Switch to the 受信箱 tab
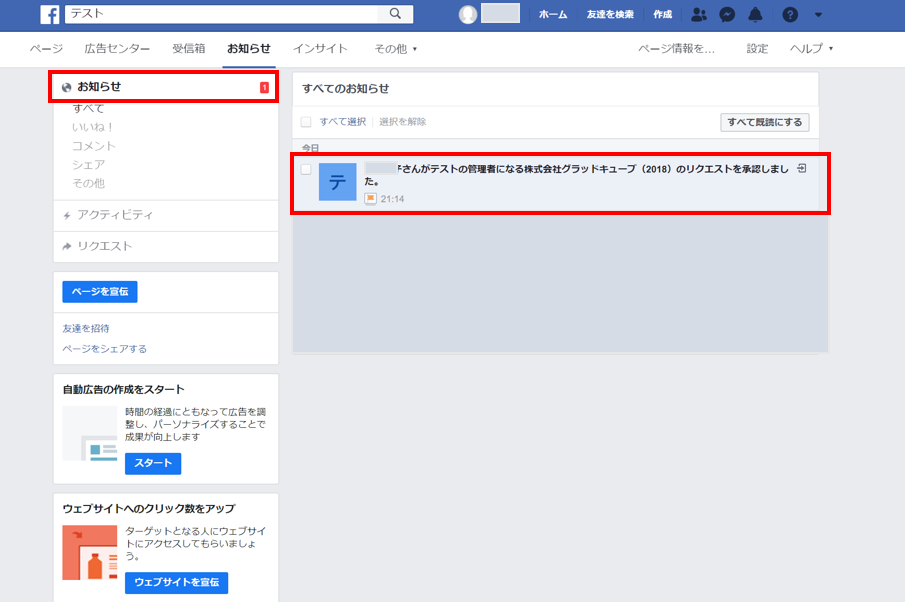This screenshot has height=602, width=905. point(189,48)
